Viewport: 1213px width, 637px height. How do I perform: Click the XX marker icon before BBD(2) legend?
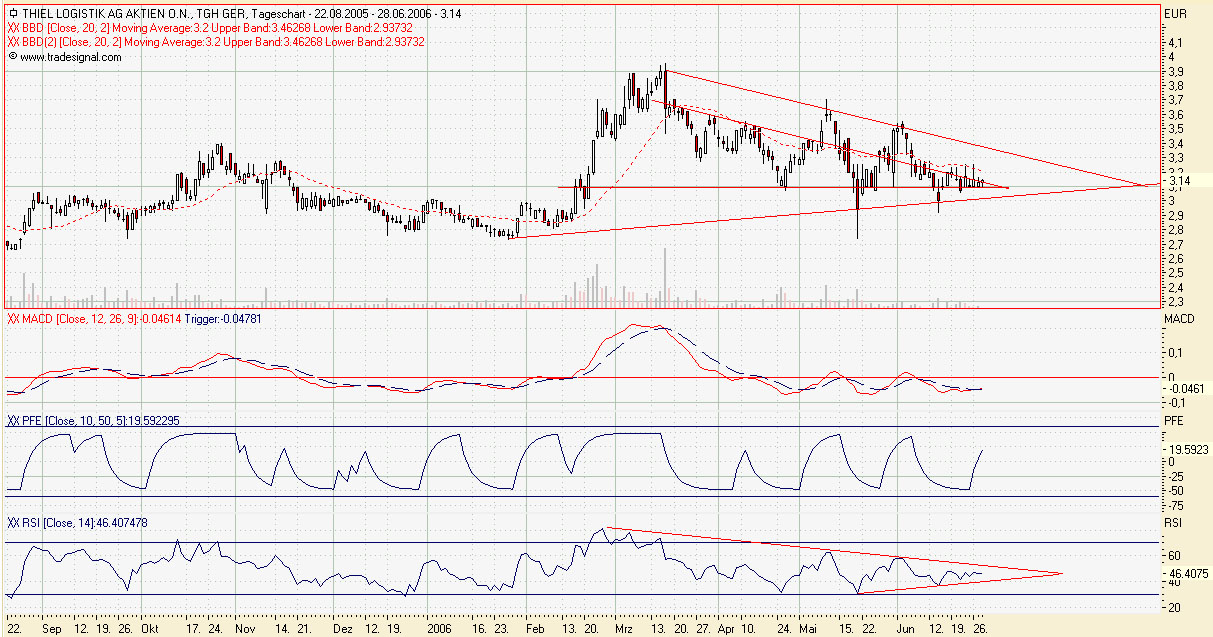click(x=12, y=43)
